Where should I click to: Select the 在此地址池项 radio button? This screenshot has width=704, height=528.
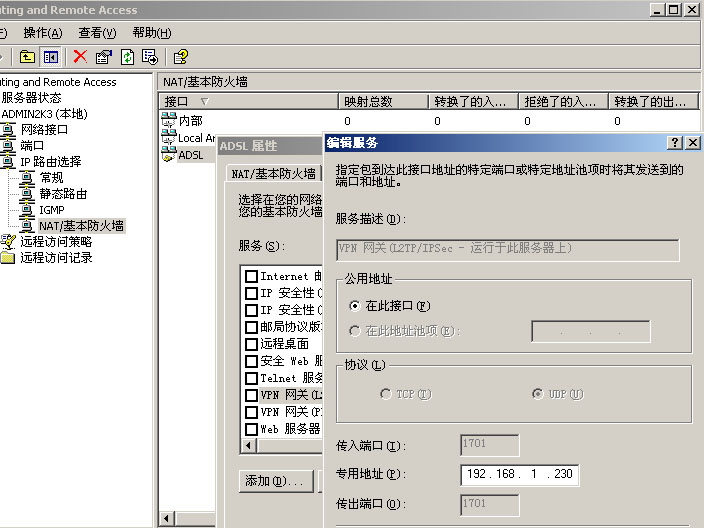[355, 331]
